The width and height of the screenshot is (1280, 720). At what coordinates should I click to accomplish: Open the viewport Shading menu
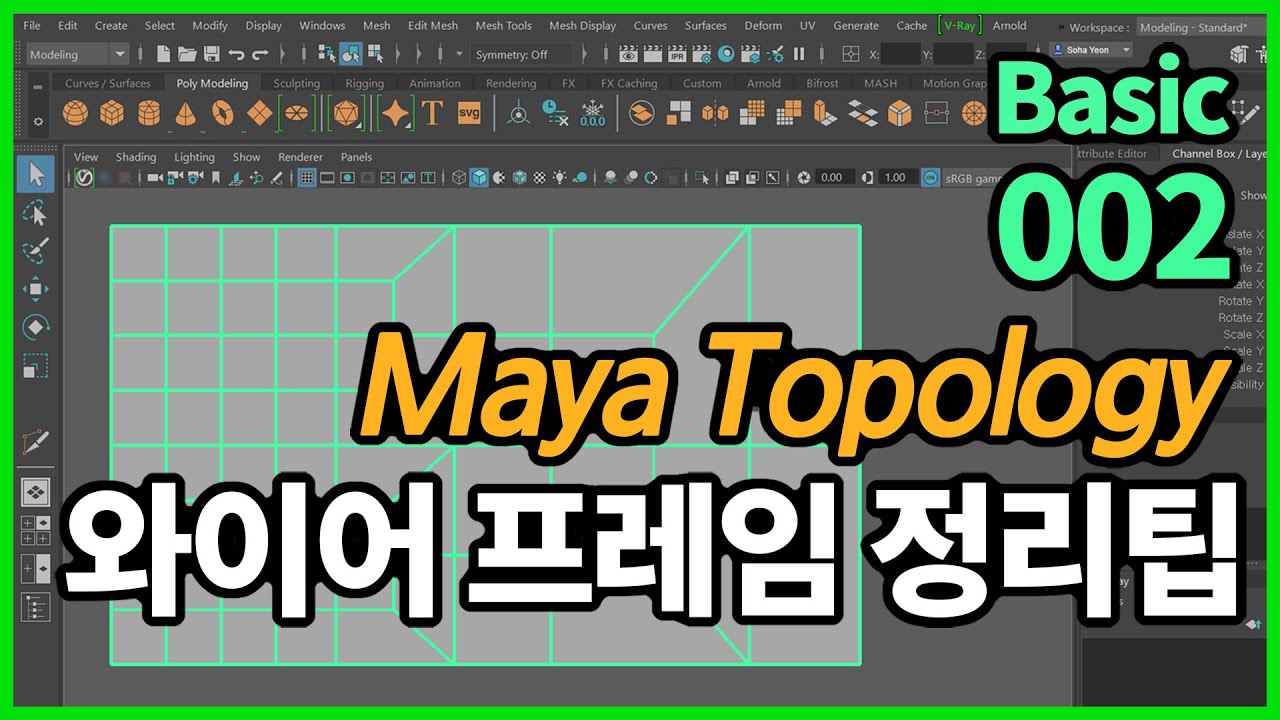[136, 157]
